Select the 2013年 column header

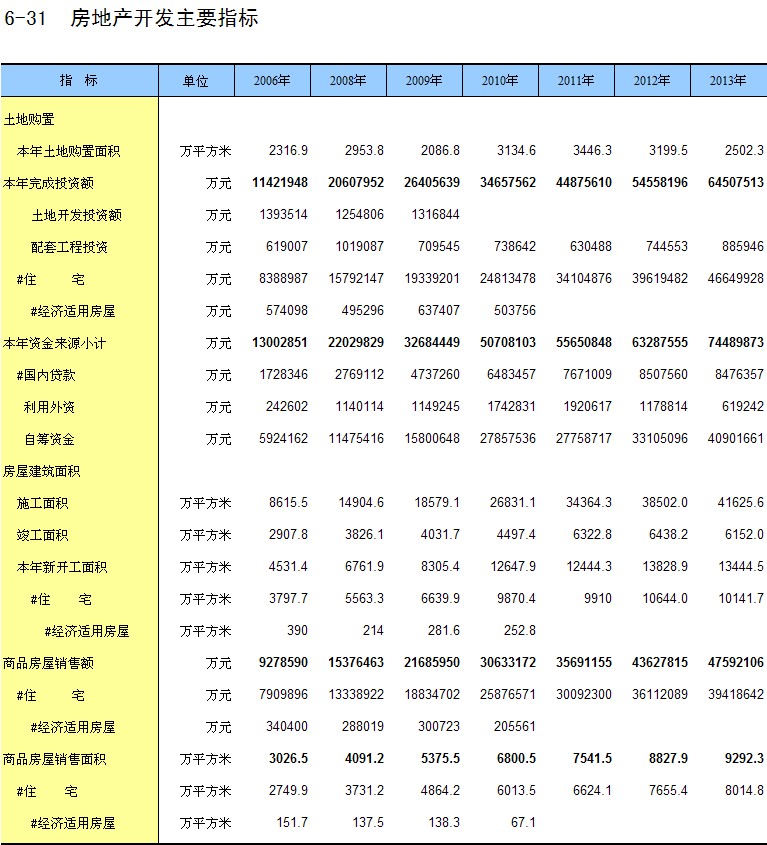(x=728, y=81)
